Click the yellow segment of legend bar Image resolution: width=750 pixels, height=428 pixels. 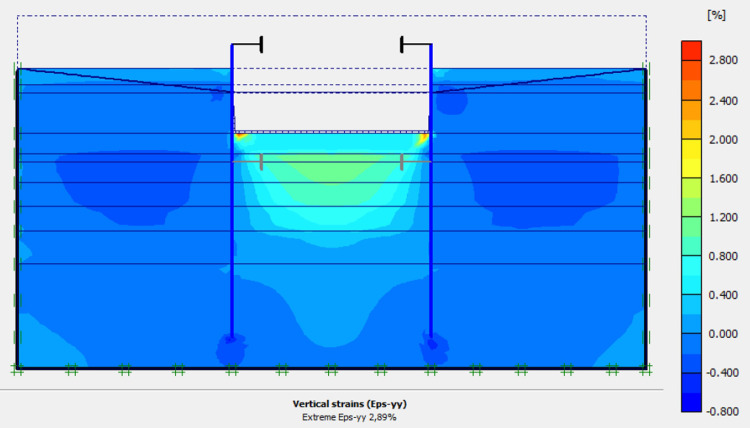pyautogui.click(x=691, y=158)
